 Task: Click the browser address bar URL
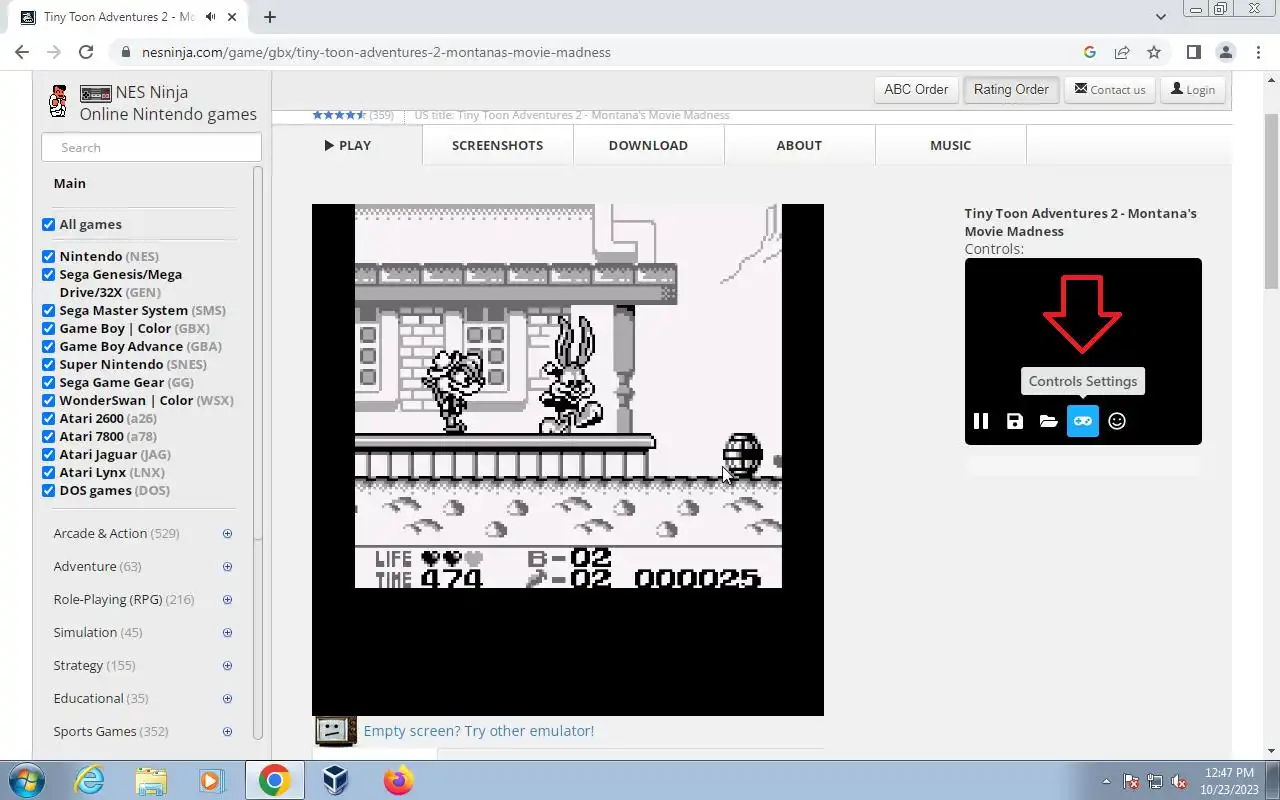[376, 52]
